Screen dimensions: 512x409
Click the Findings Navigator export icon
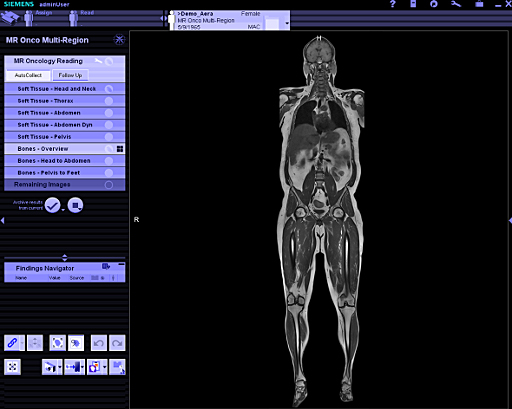106,266
